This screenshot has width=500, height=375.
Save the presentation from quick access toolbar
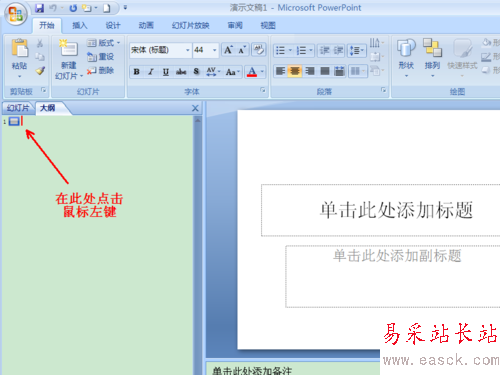click(40, 8)
